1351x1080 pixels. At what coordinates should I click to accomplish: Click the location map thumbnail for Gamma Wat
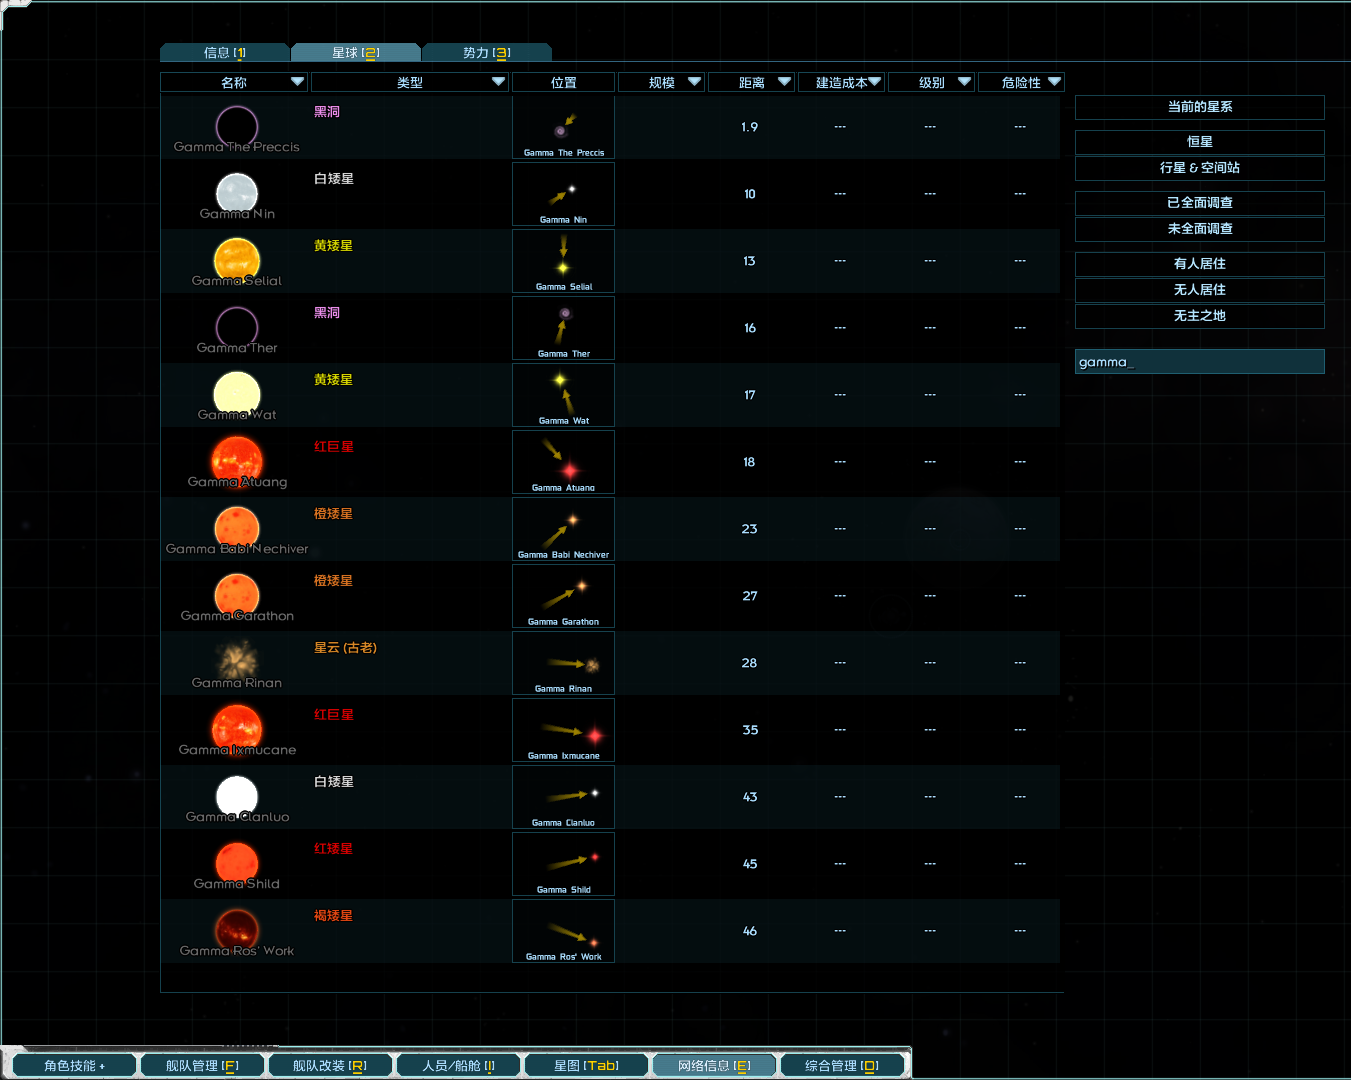(x=563, y=395)
